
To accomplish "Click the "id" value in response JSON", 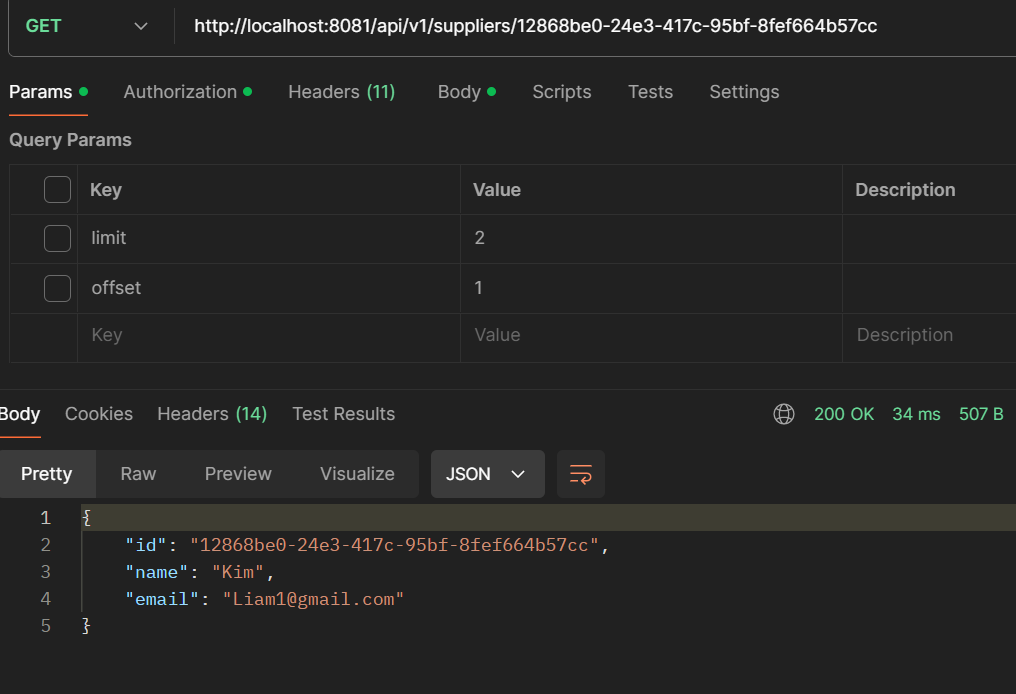I will tap(394, 545).
